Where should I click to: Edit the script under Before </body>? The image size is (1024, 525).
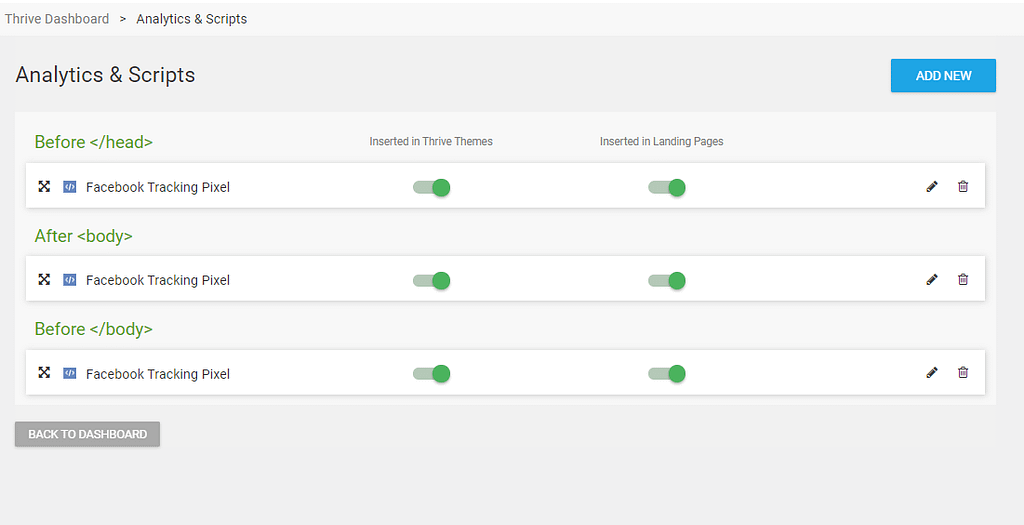[x=932, y=373]
